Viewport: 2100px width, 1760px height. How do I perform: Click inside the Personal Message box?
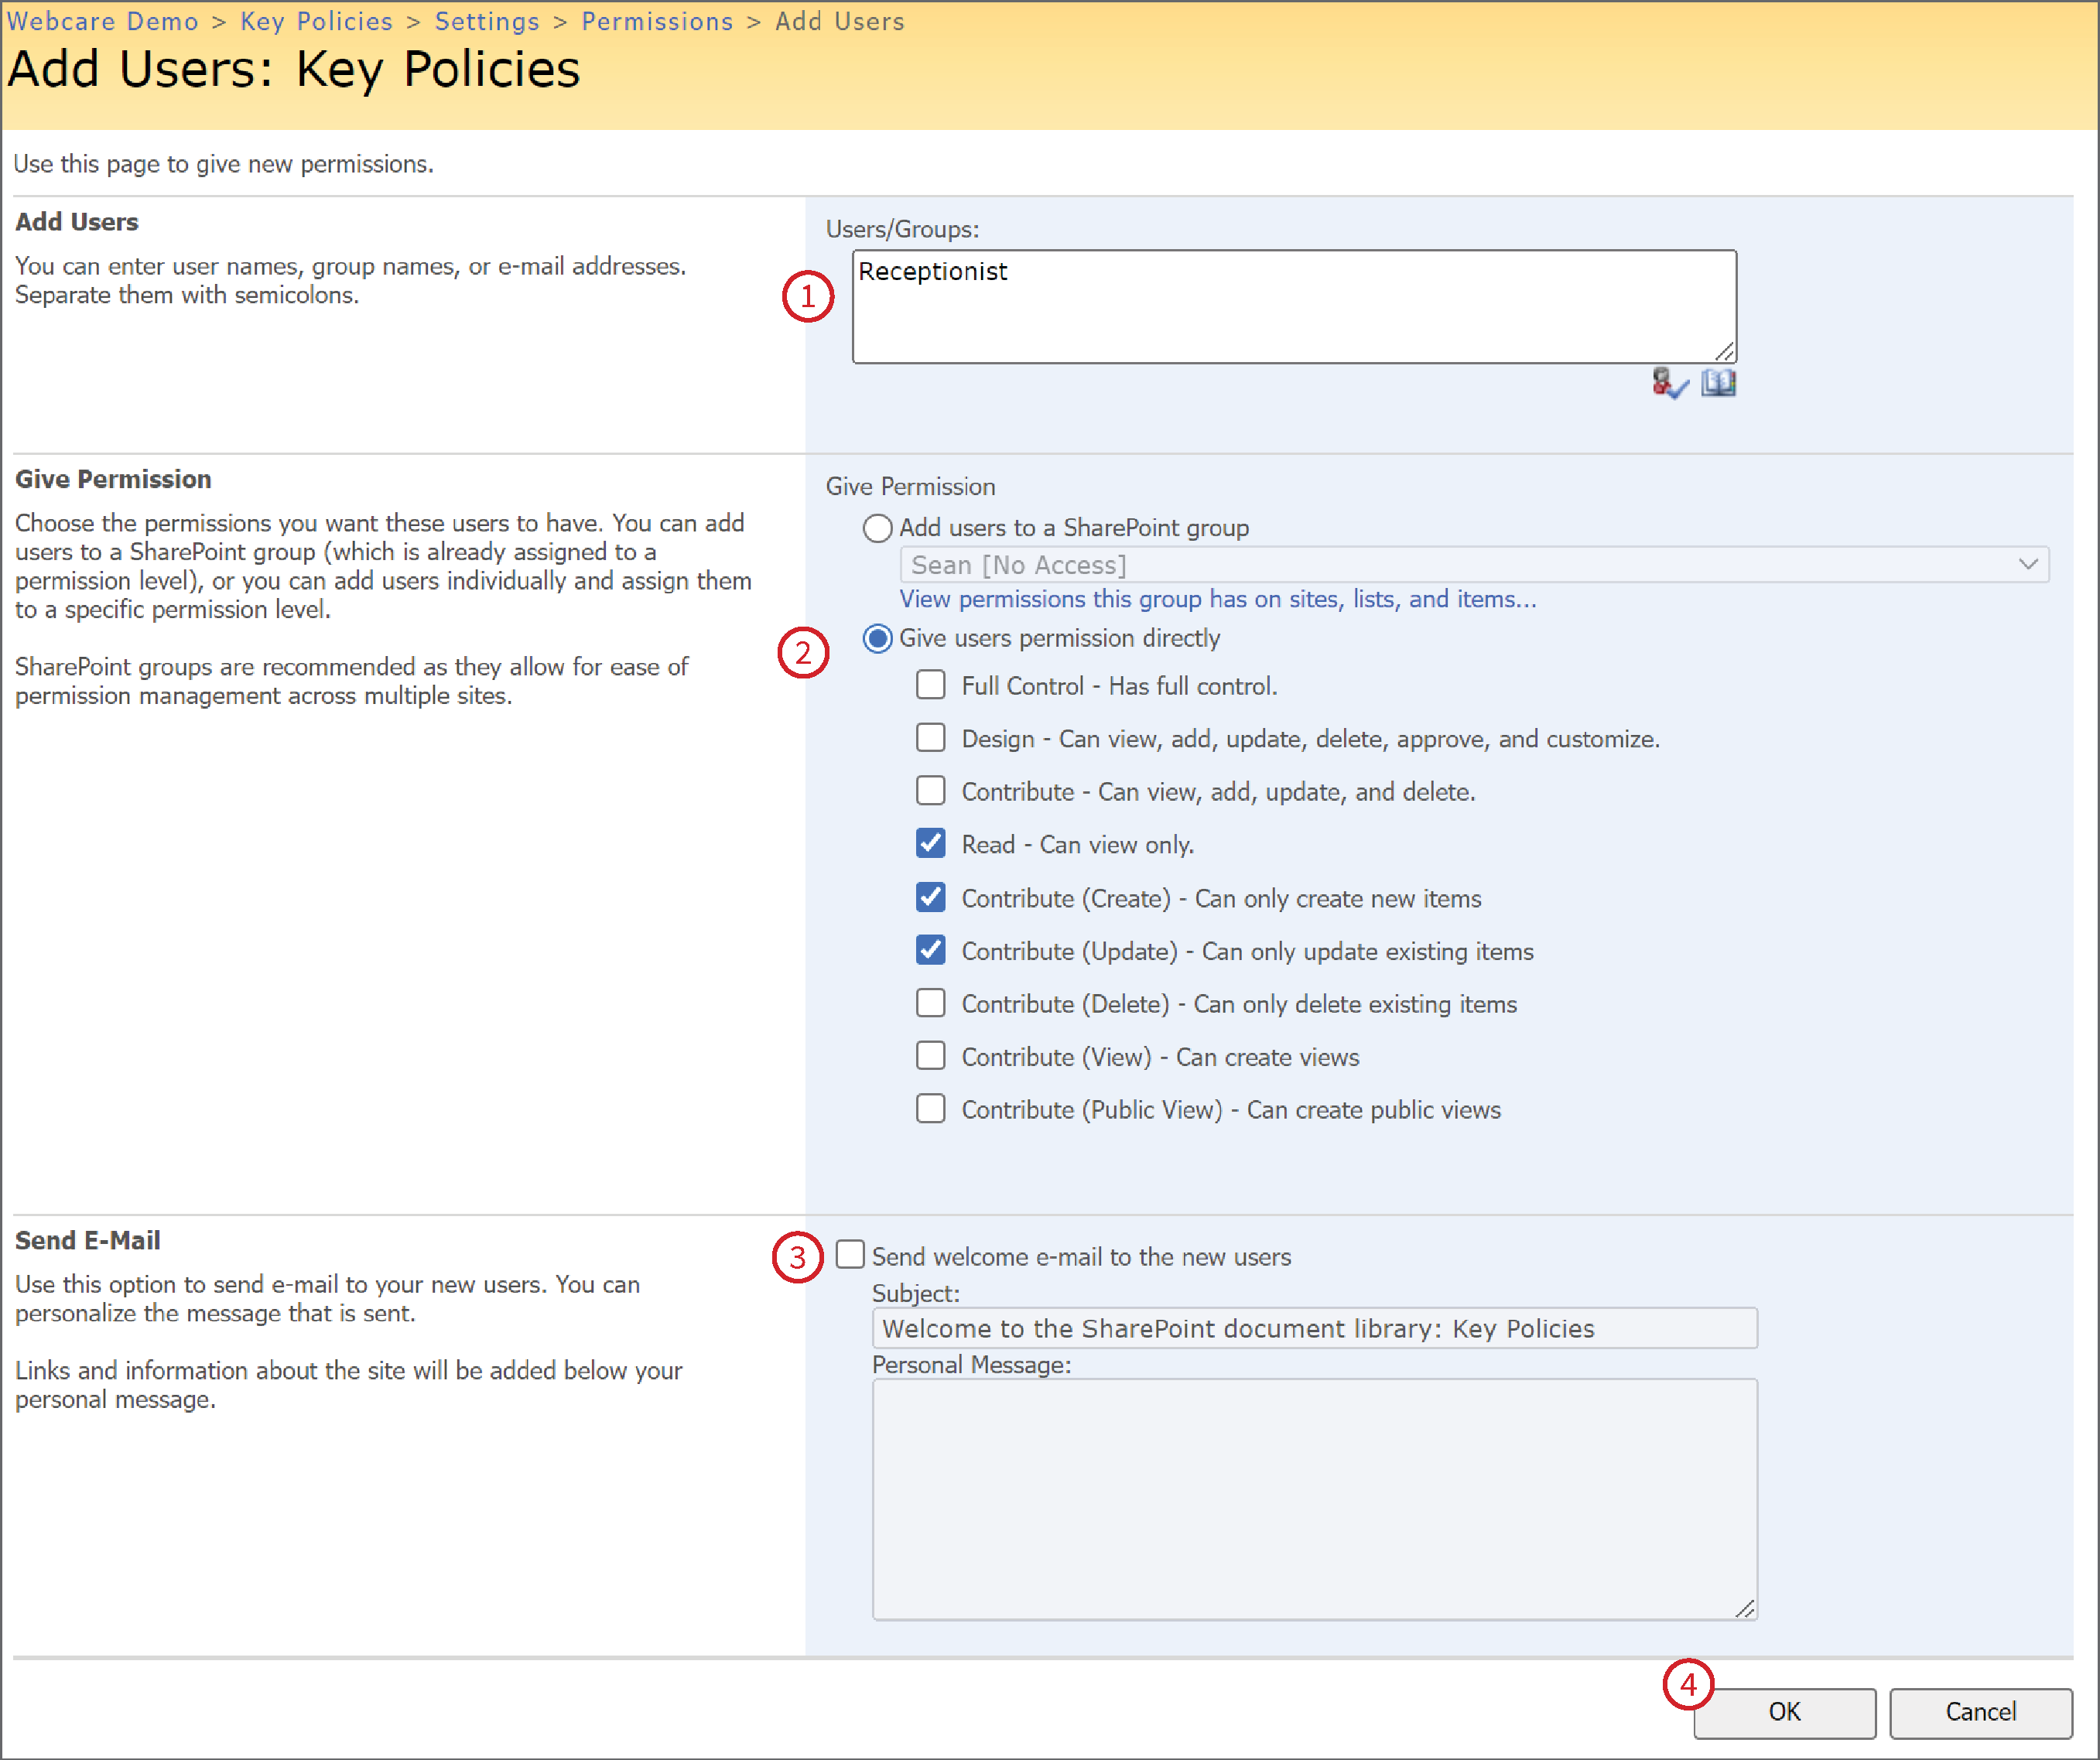pos(1314,1499)
